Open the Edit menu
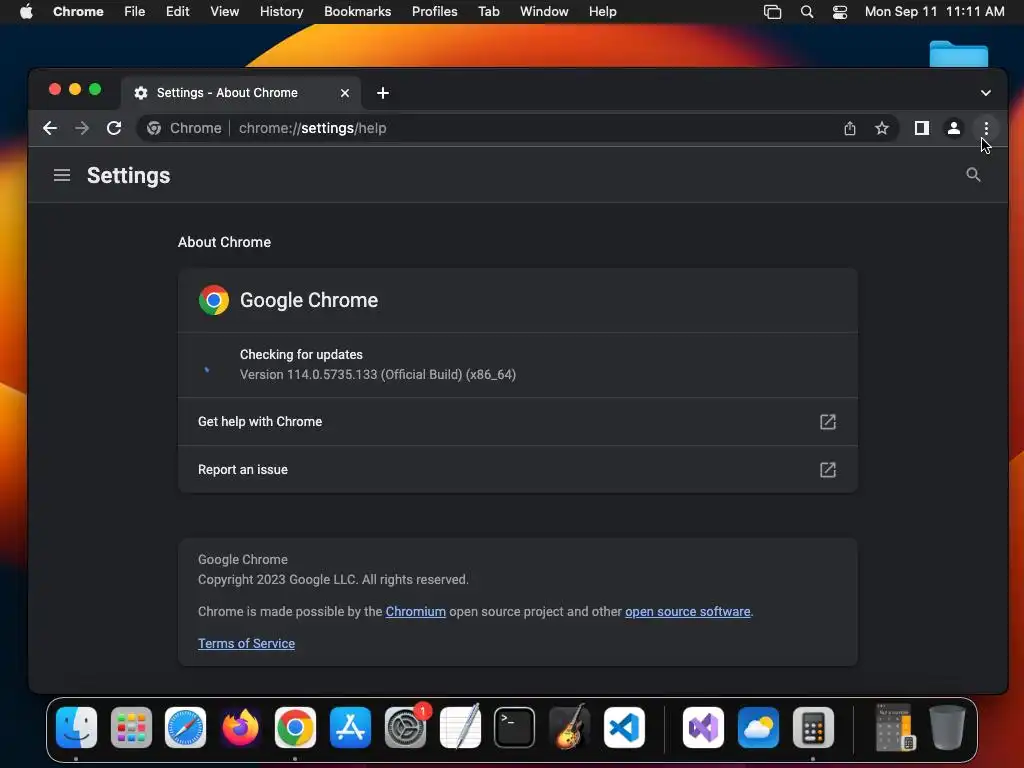1024x768 pixels. 177,12
